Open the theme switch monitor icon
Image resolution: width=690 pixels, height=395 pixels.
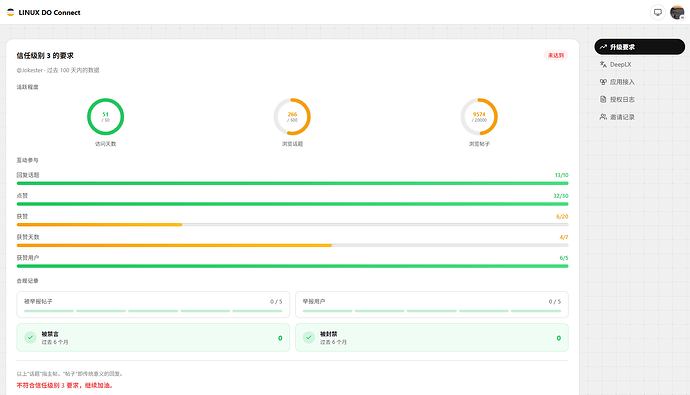click(x=657, y=12)
